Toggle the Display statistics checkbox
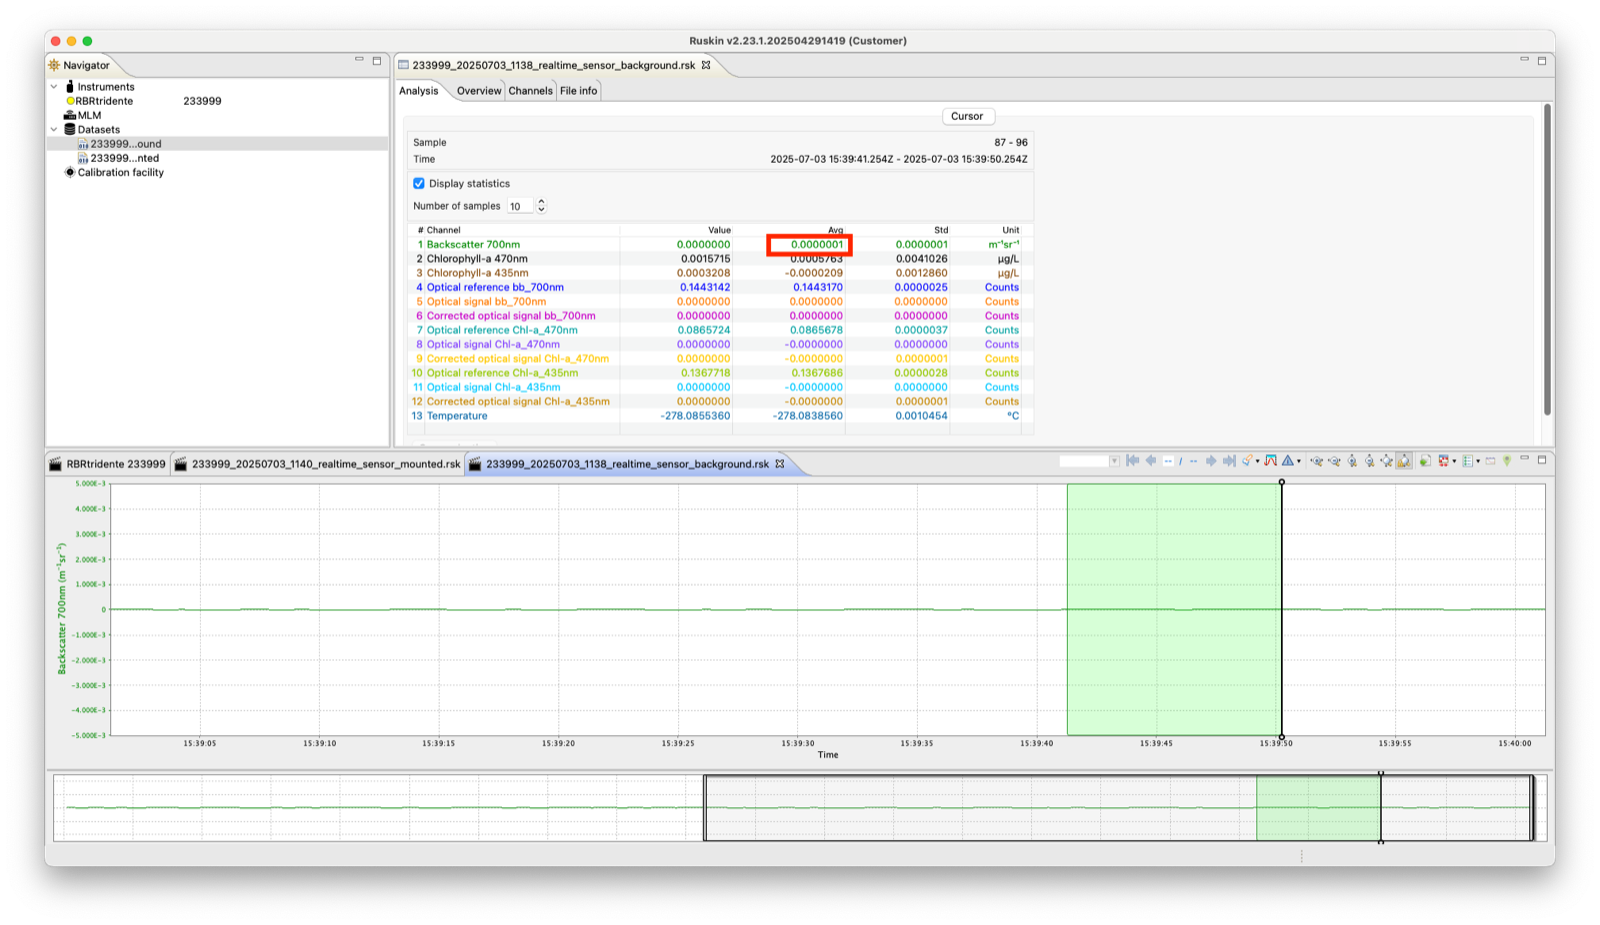1600x925 pixels. pyautogui.click(x=419, y=183)
